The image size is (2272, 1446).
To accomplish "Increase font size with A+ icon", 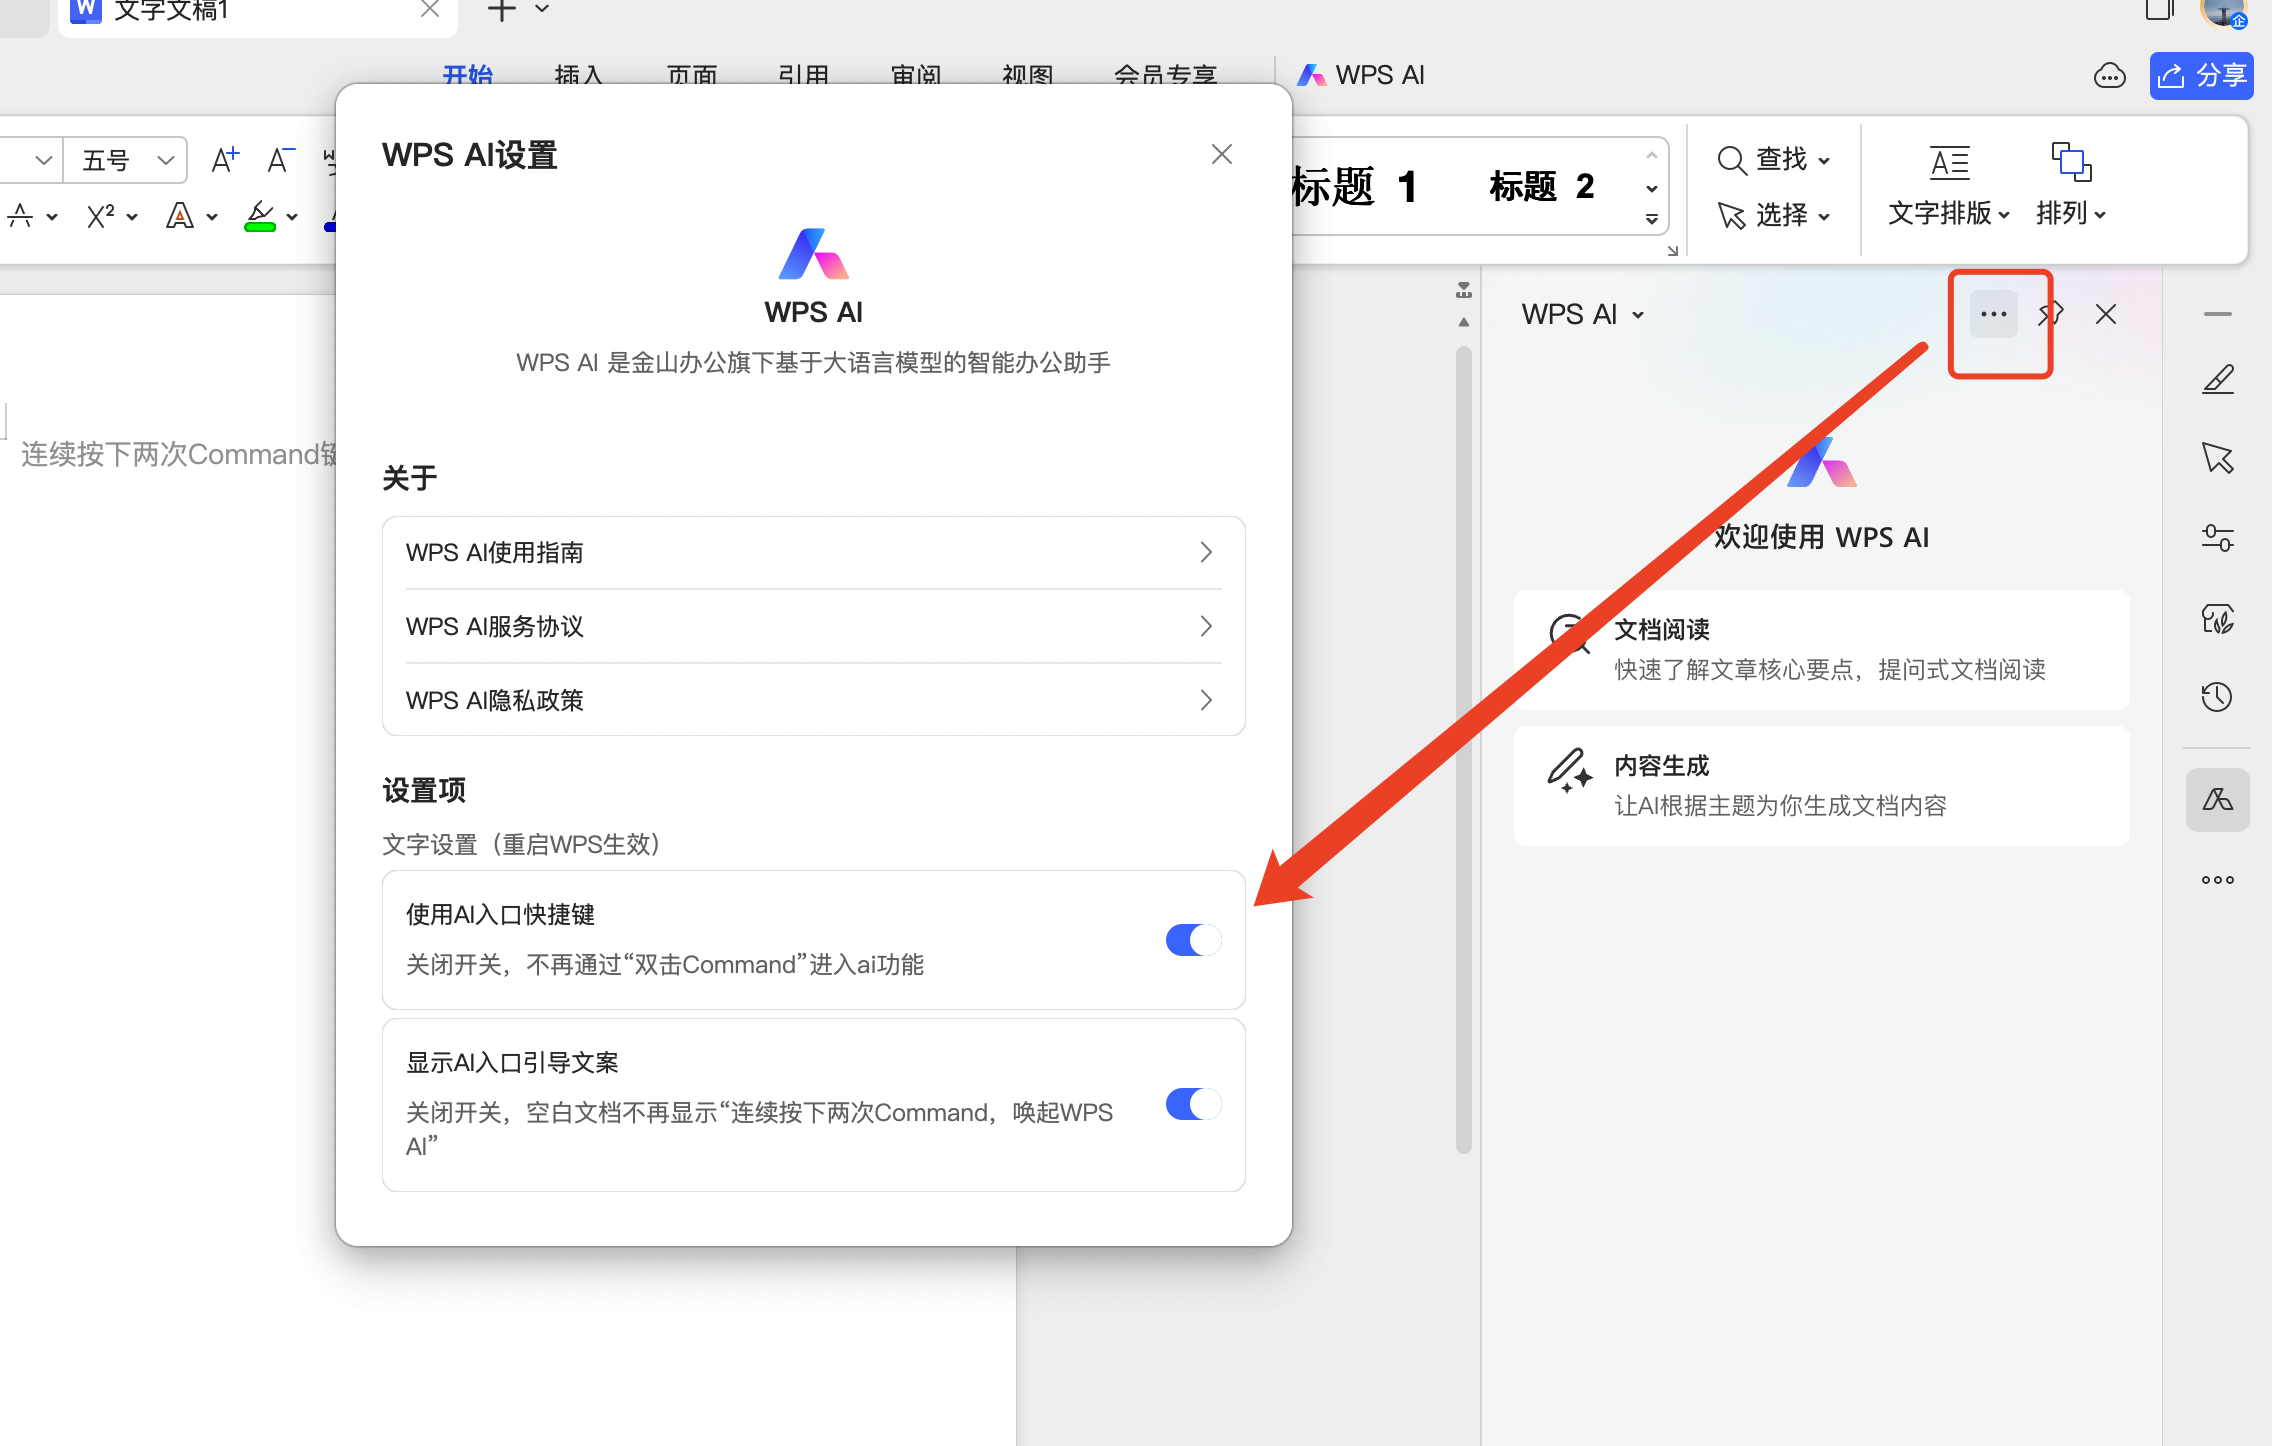I will [x=225, y=160].
